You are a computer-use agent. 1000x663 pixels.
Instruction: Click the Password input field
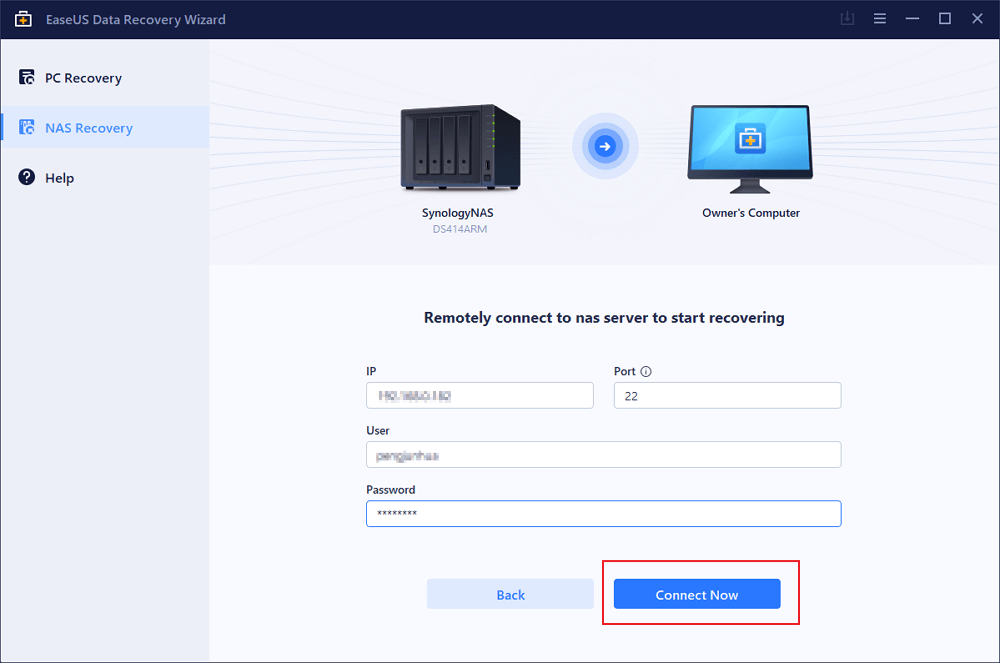click(x=603, y=514)
